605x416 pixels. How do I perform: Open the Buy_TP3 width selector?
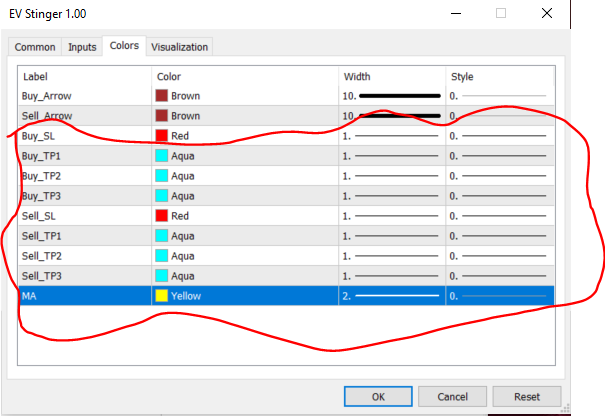tap(392, 196)
